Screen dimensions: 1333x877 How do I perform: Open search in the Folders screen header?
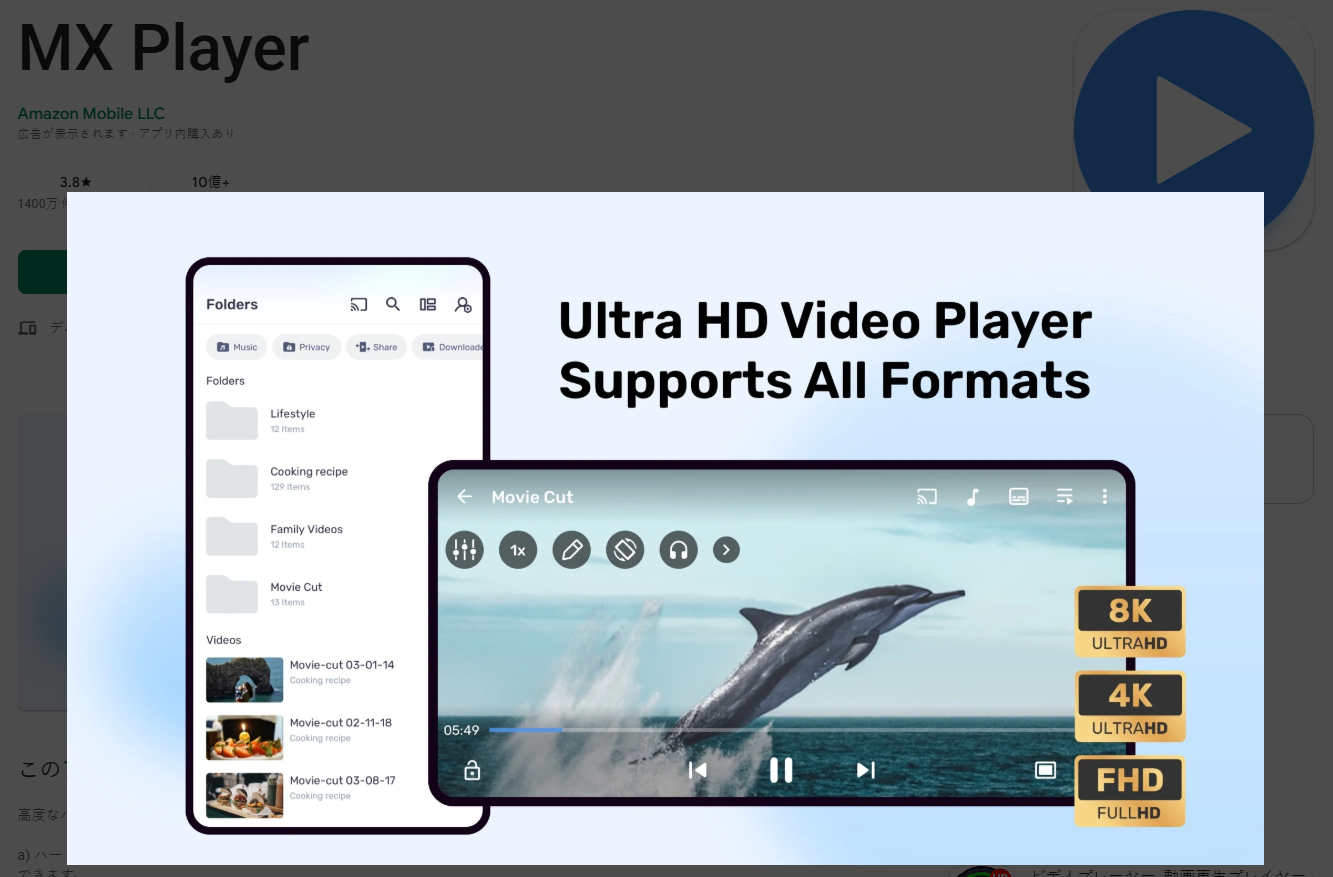pyautogui.click(x=393, y=305)
